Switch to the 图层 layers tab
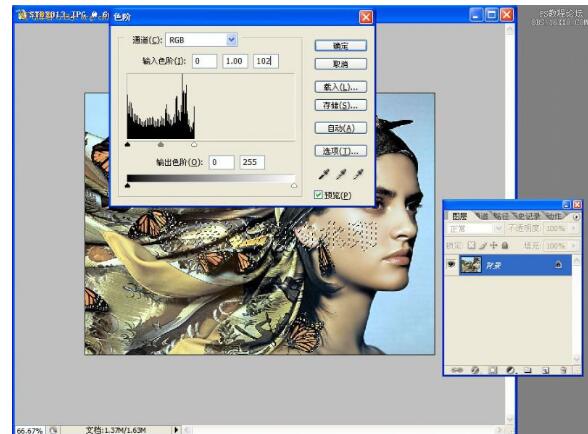This screenshot has height=434, width=588. pyautogui.click(x=459, y=216)
